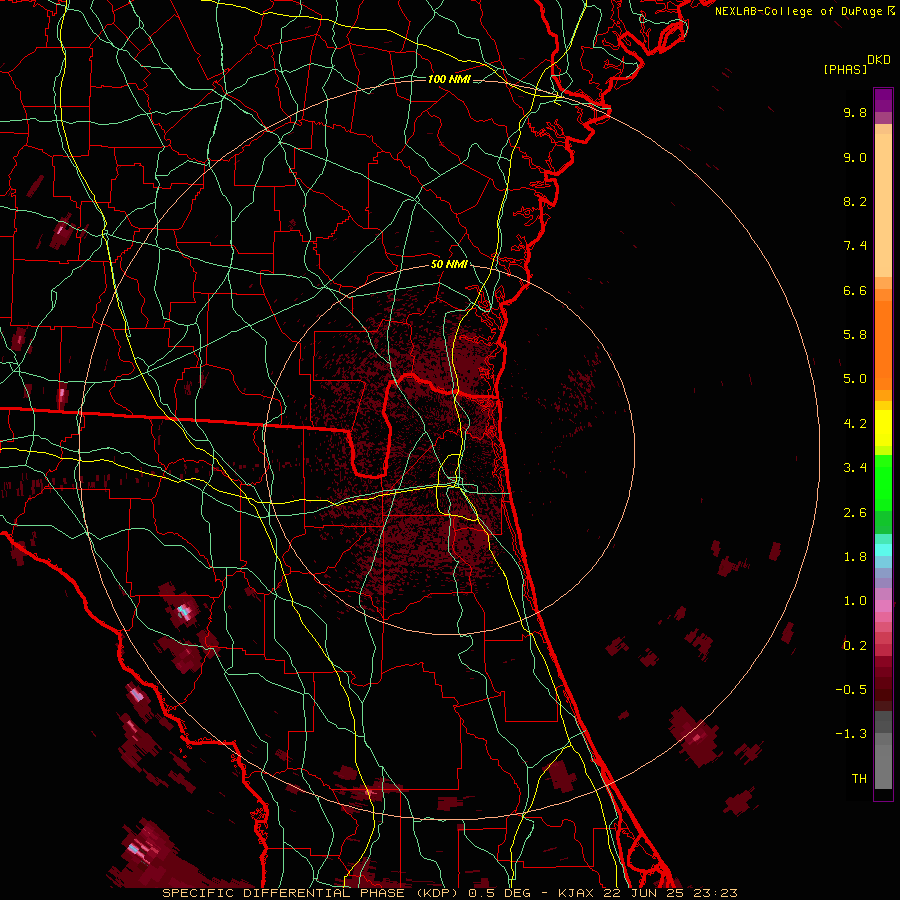Click the 7.4 scale value

point(855,246)
